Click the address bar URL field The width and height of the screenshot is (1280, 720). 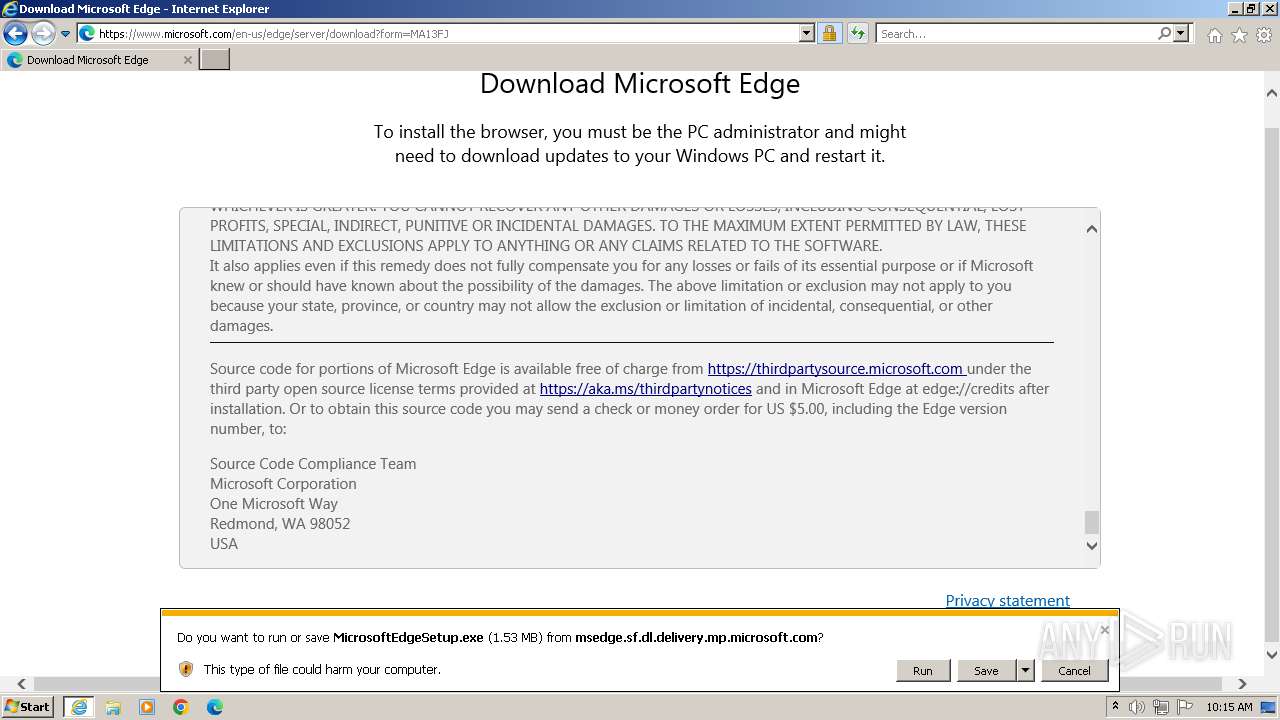(x=438, y=34)
